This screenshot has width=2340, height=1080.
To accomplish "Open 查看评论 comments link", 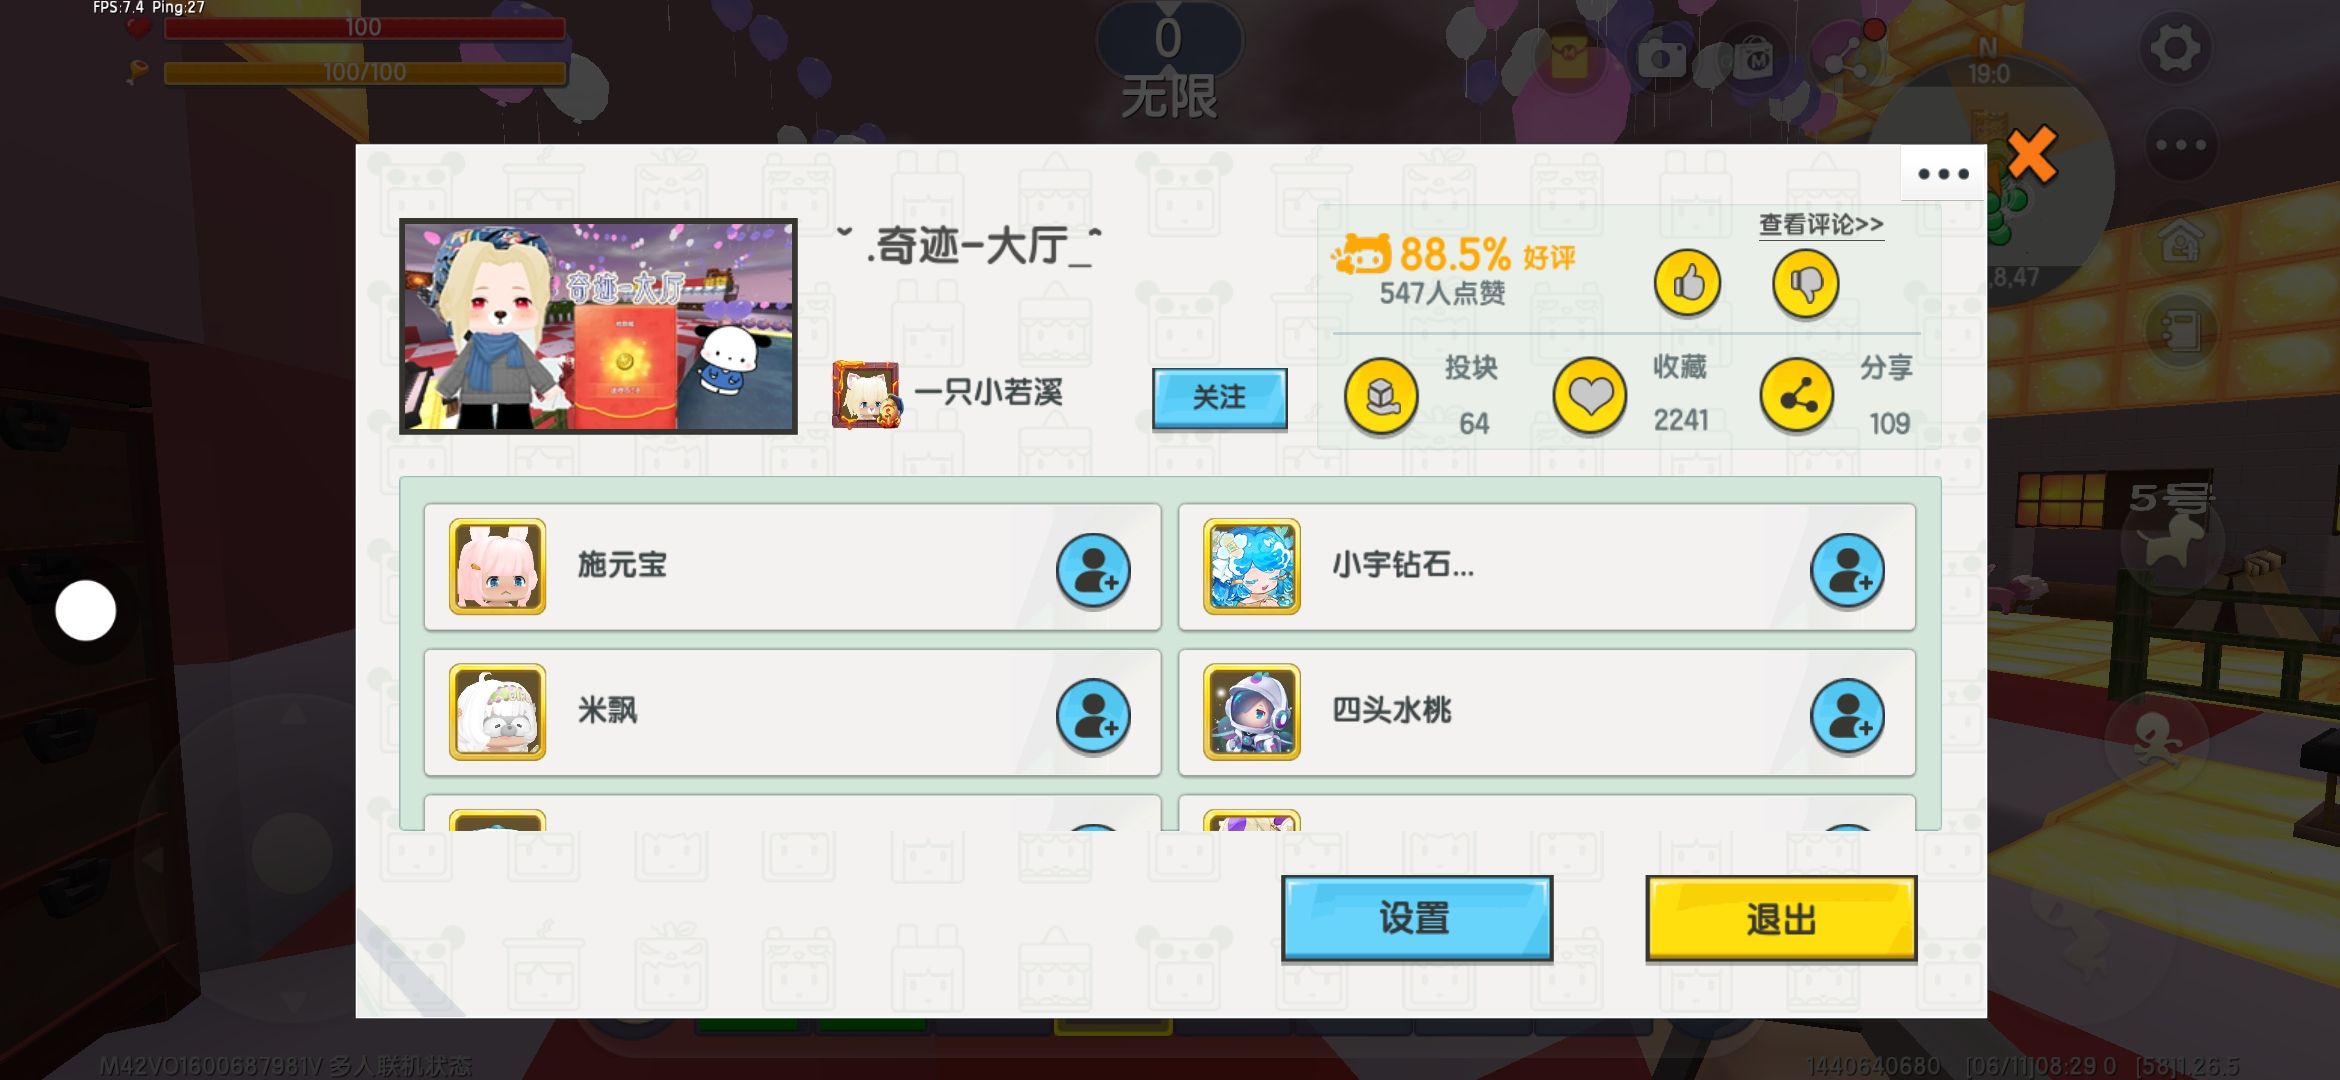I will (1821, 224).
